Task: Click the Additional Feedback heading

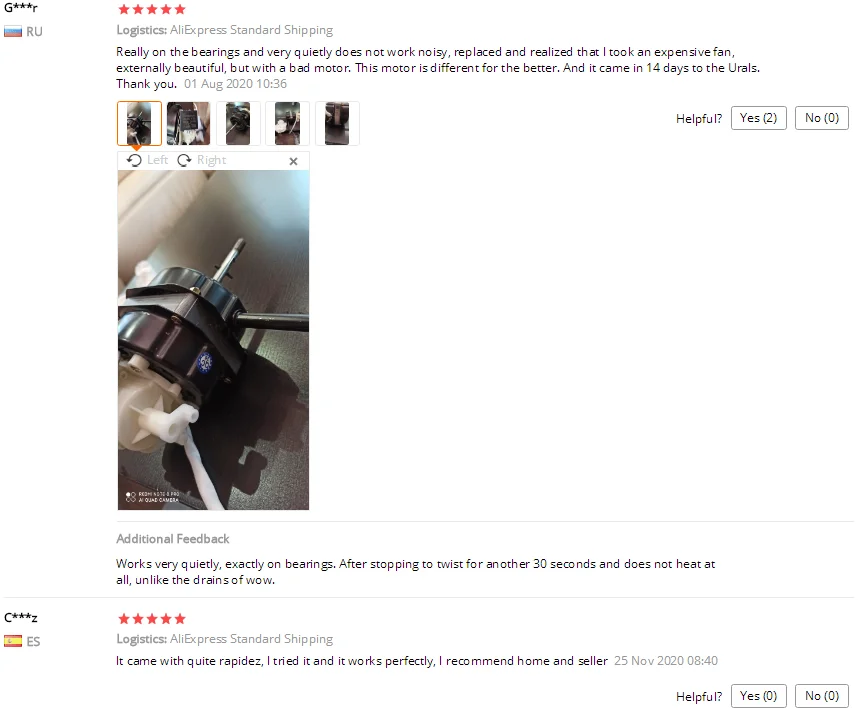Action: tap(173, 539)
